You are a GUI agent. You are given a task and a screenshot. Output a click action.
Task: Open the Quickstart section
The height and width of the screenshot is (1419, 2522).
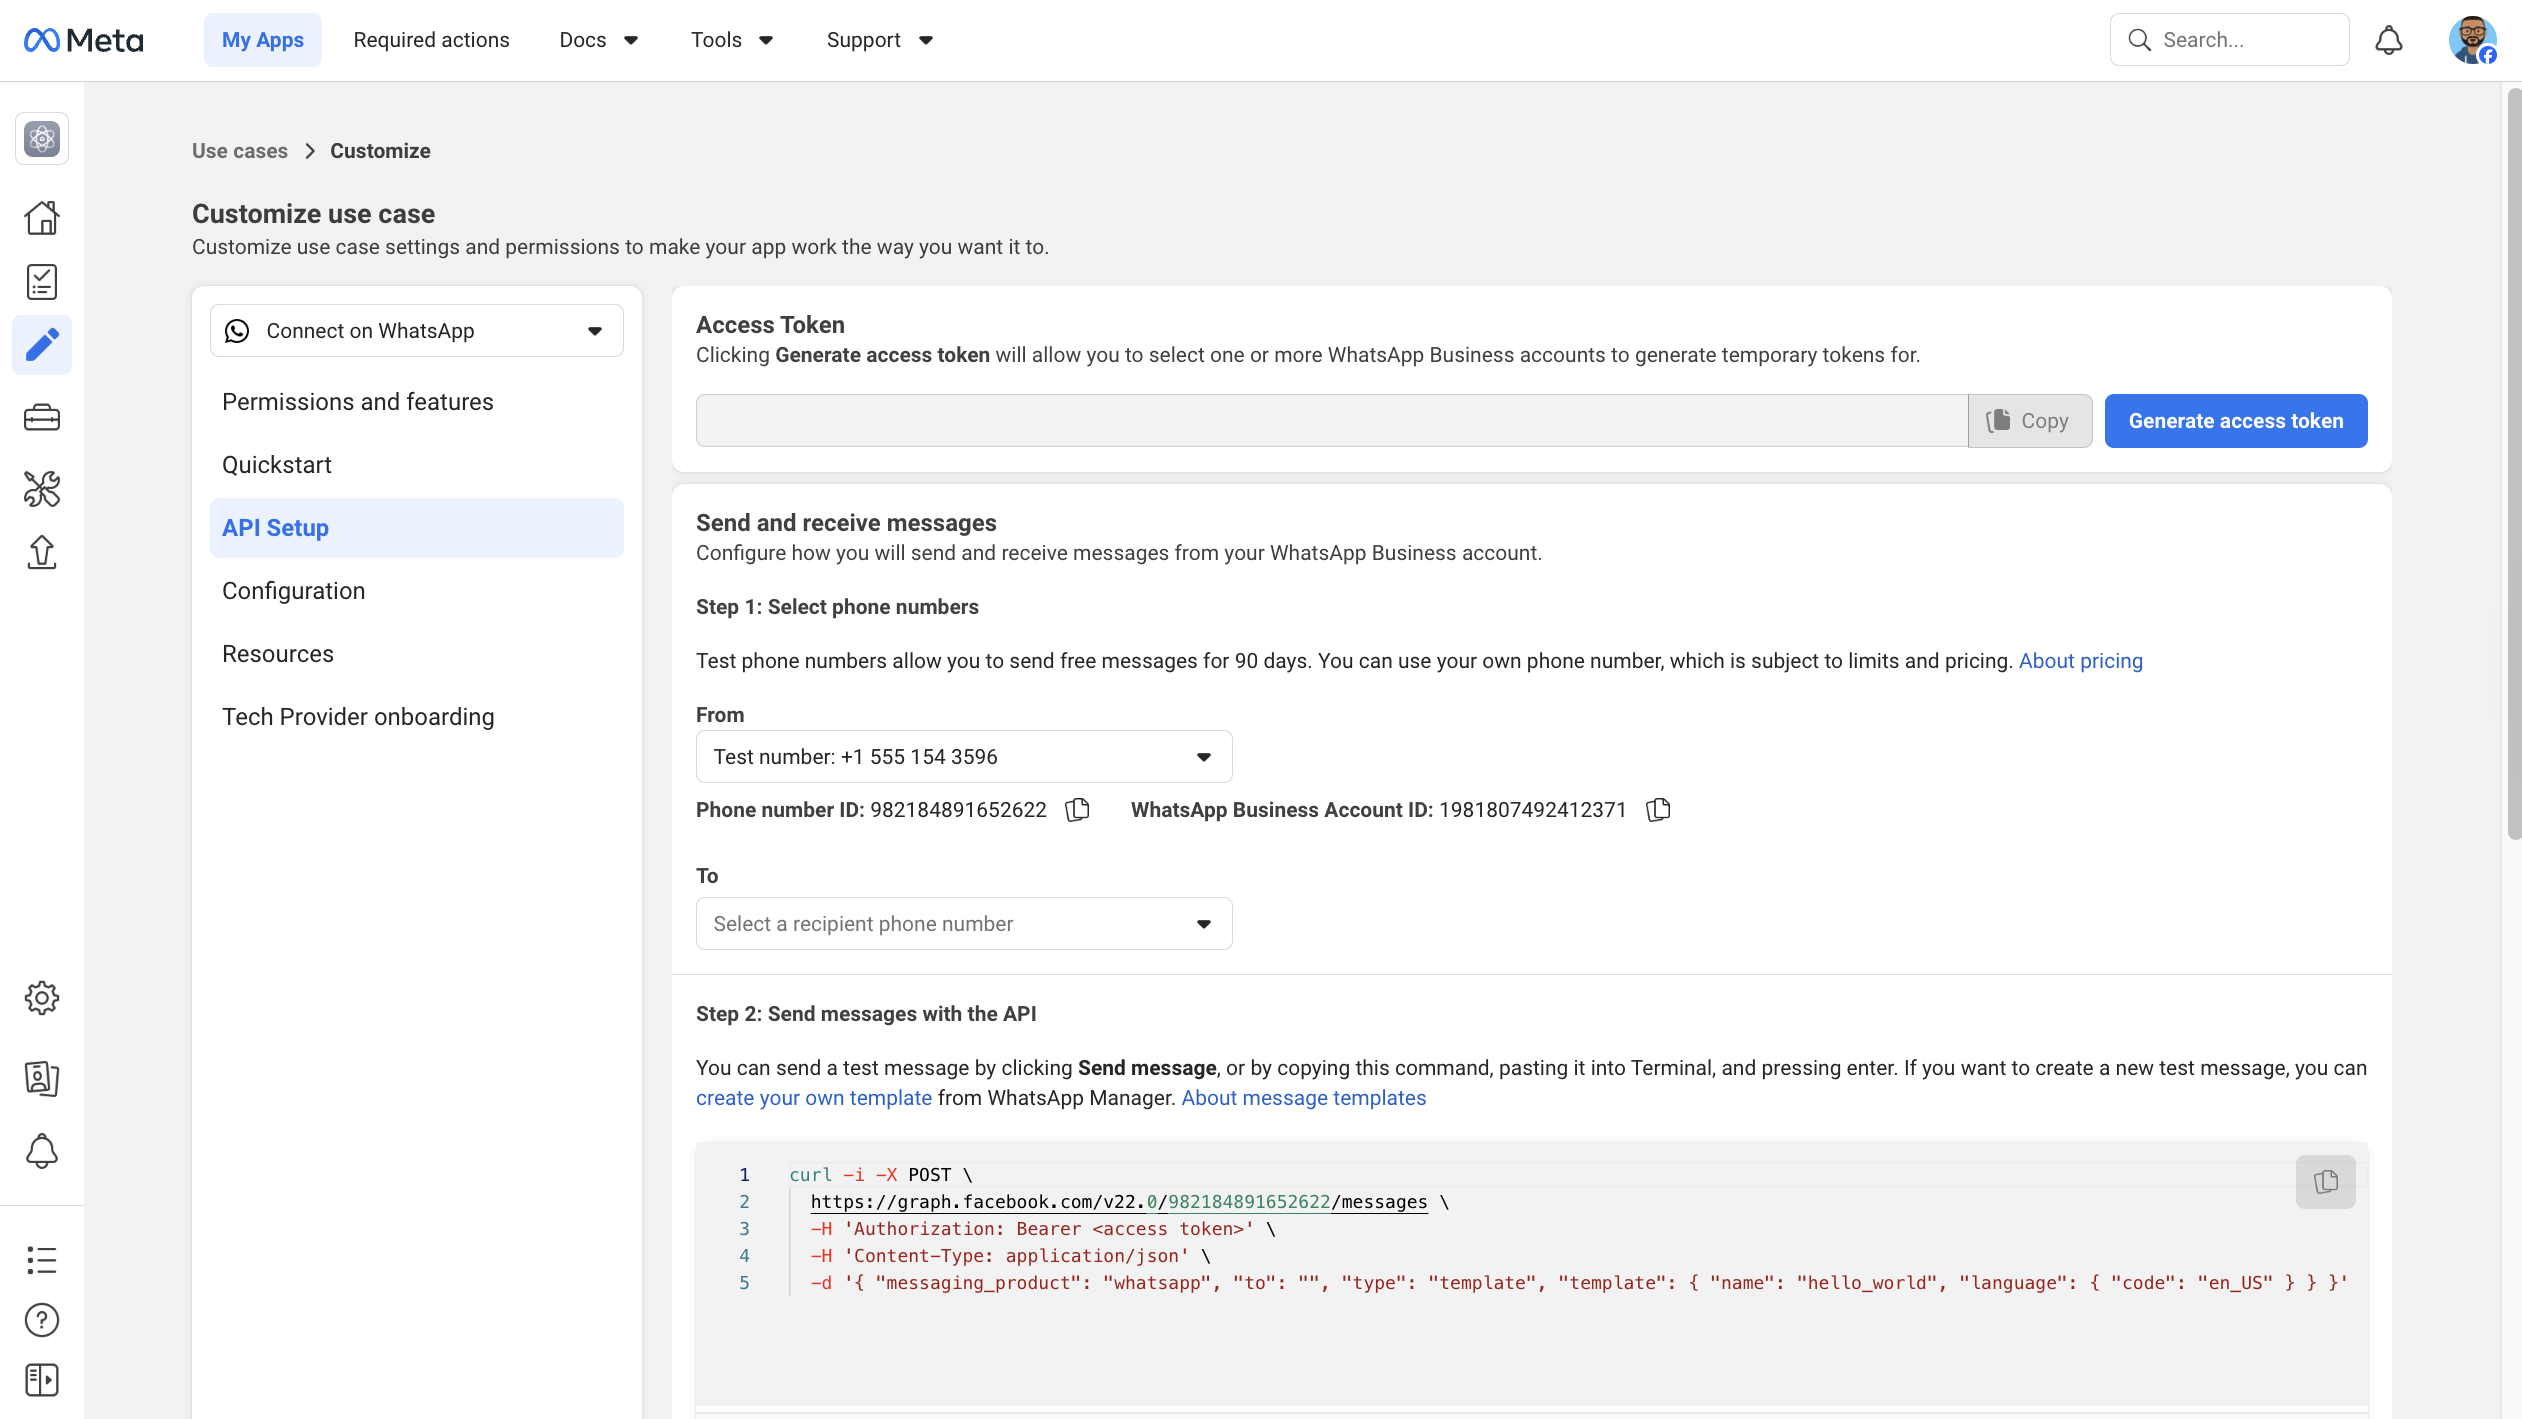pyautogui.click(x=277, y=465)
